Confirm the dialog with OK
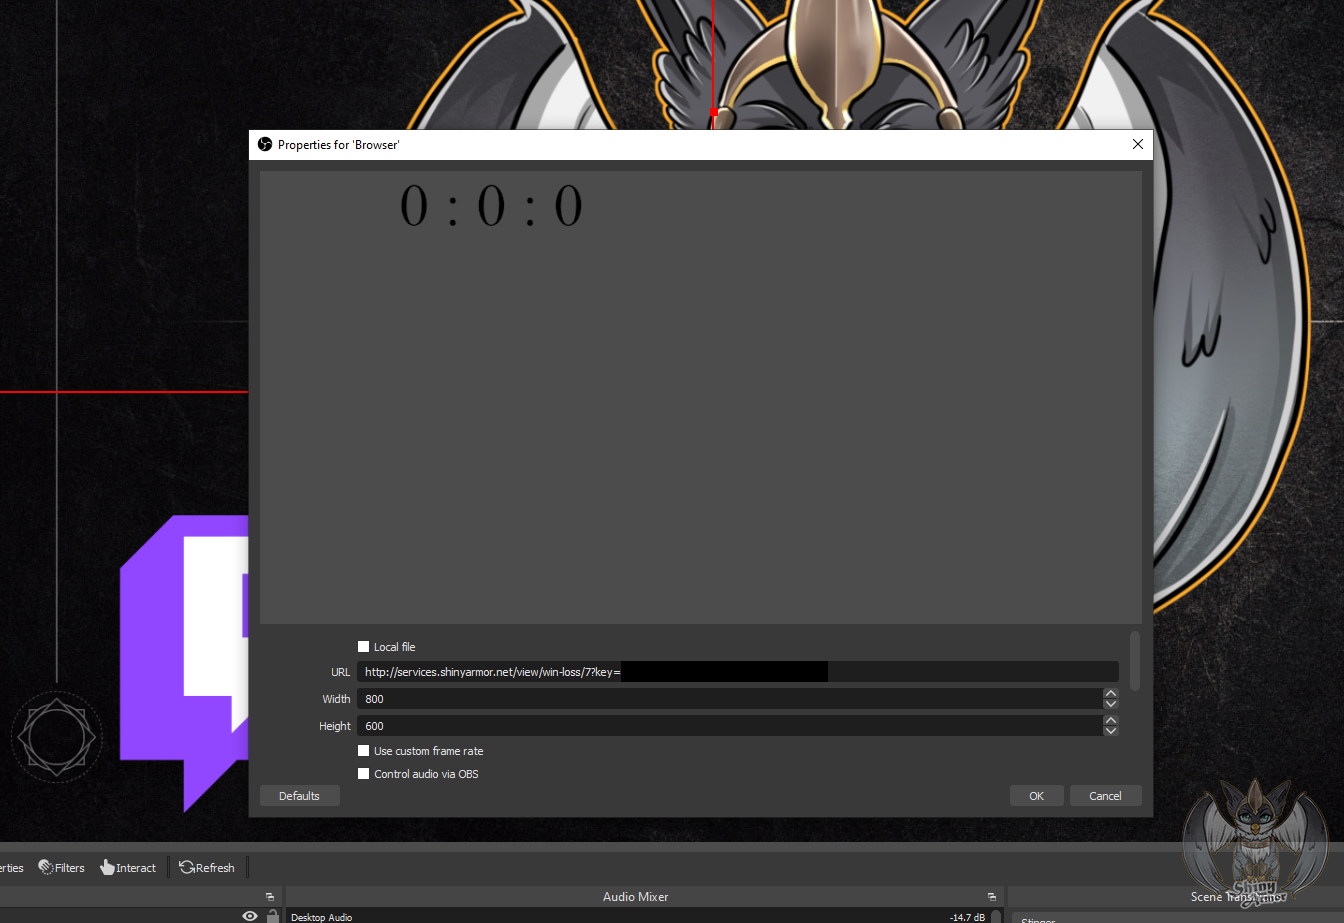 point(1036,796)
